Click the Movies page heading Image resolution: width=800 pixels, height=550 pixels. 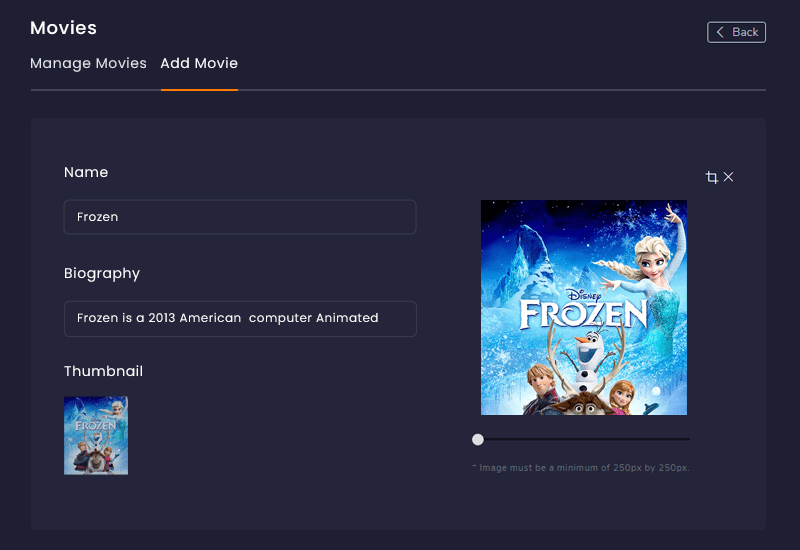(63, 28)
